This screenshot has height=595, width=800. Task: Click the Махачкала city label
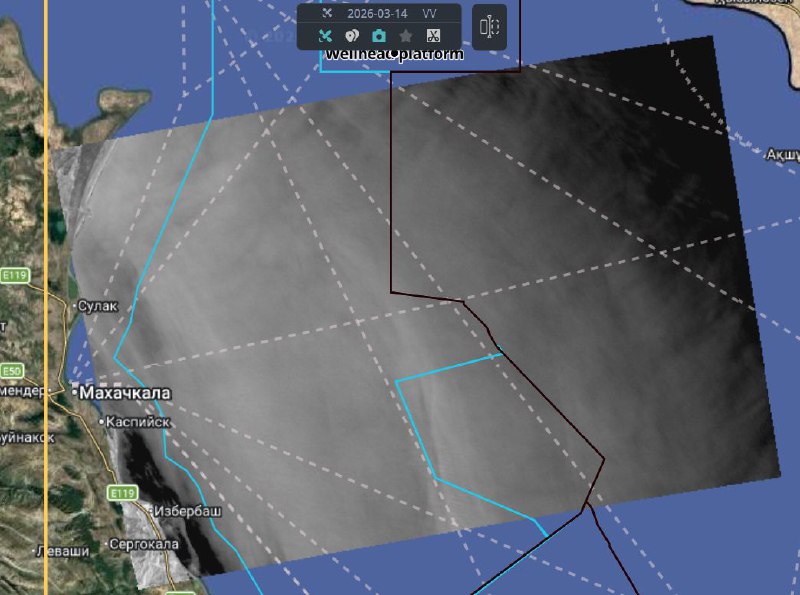point(125,394)
